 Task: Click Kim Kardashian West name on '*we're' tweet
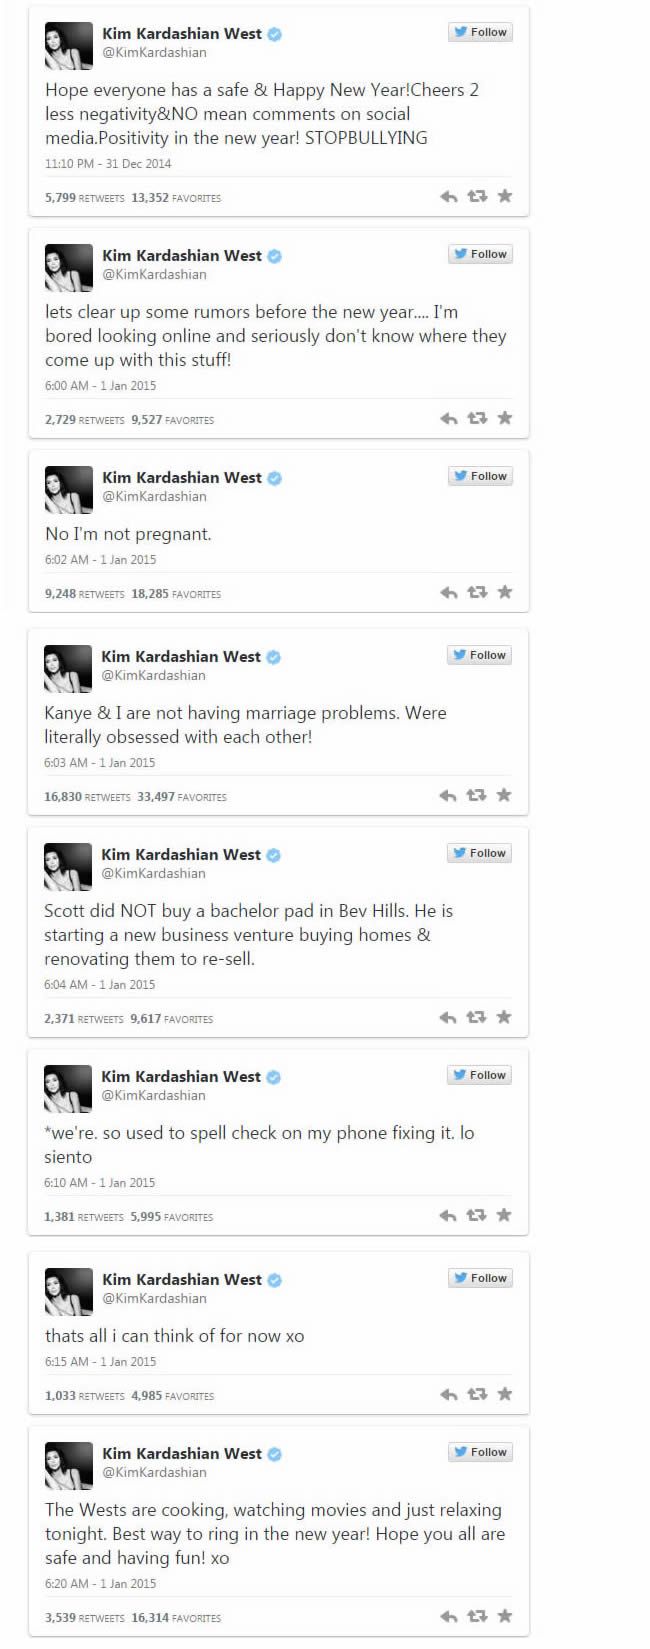click(x=180, y=1076)
